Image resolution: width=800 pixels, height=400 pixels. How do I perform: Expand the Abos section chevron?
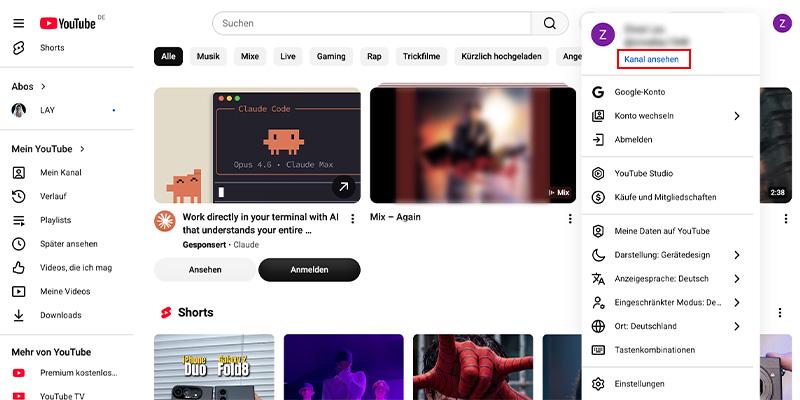pyautogui.click(x=43, y=87)
